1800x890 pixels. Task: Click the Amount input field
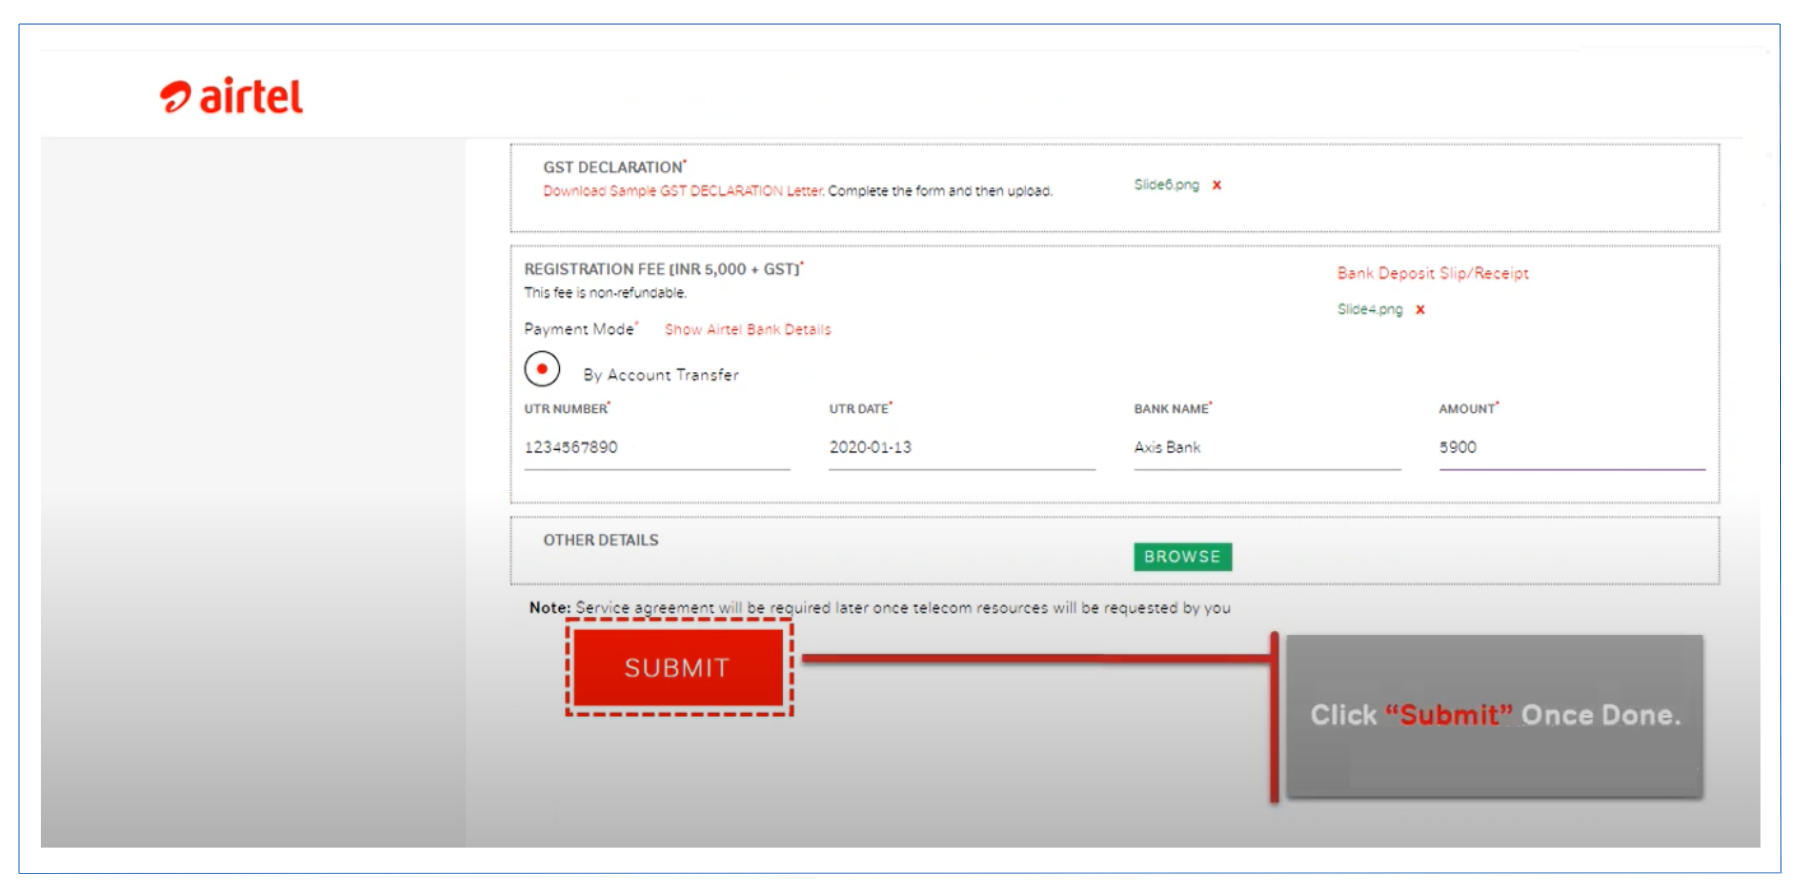1572,448
